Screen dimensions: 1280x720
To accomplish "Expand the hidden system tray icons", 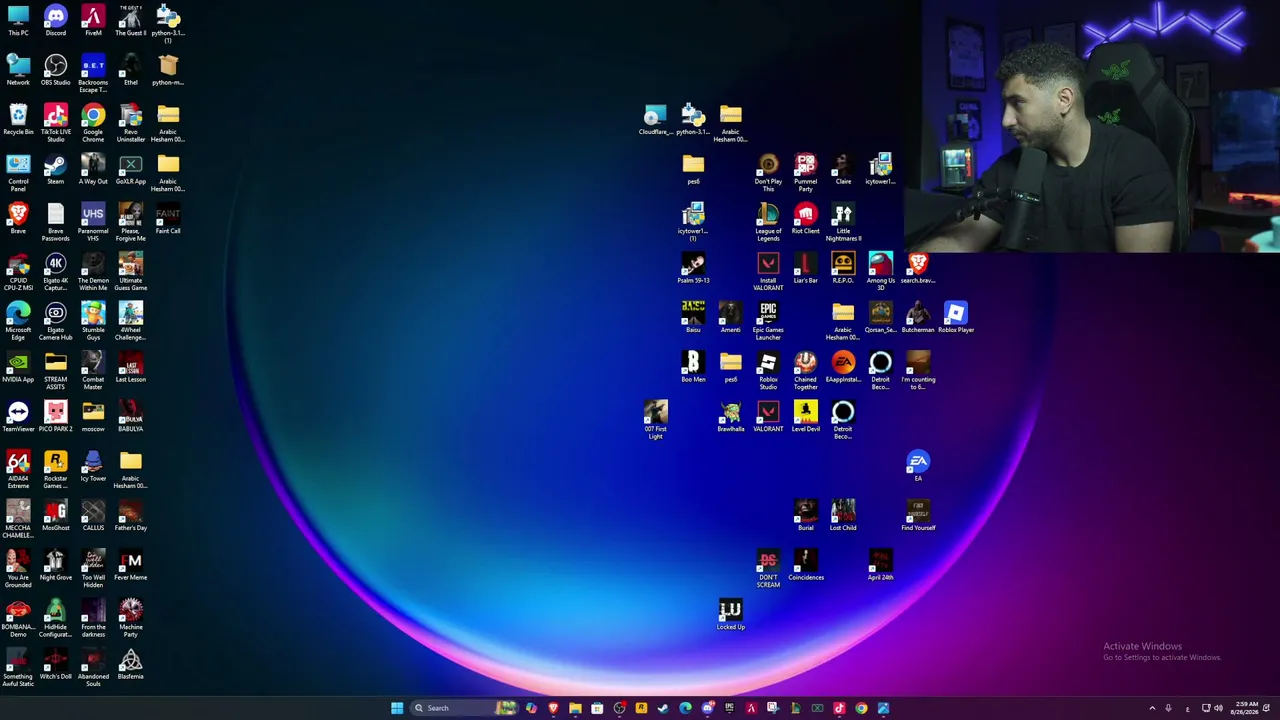I will (1152, 708).
